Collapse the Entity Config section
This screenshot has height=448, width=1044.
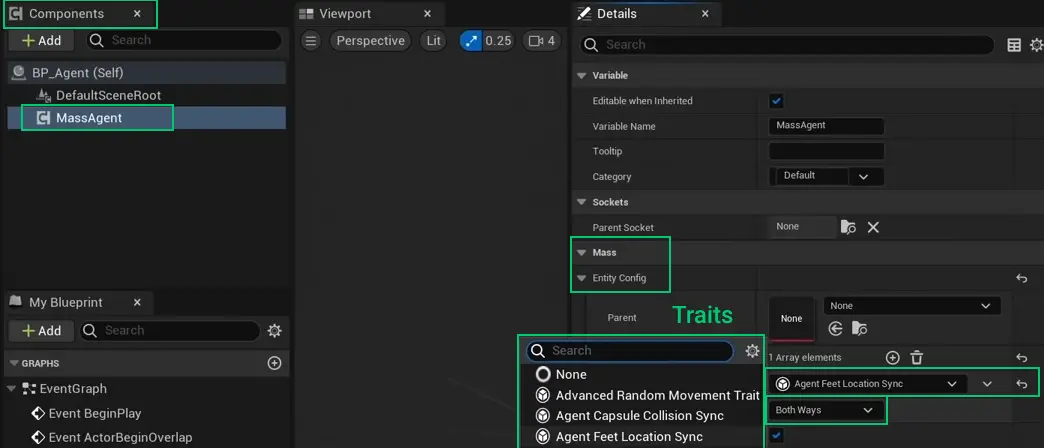point(581,278)
